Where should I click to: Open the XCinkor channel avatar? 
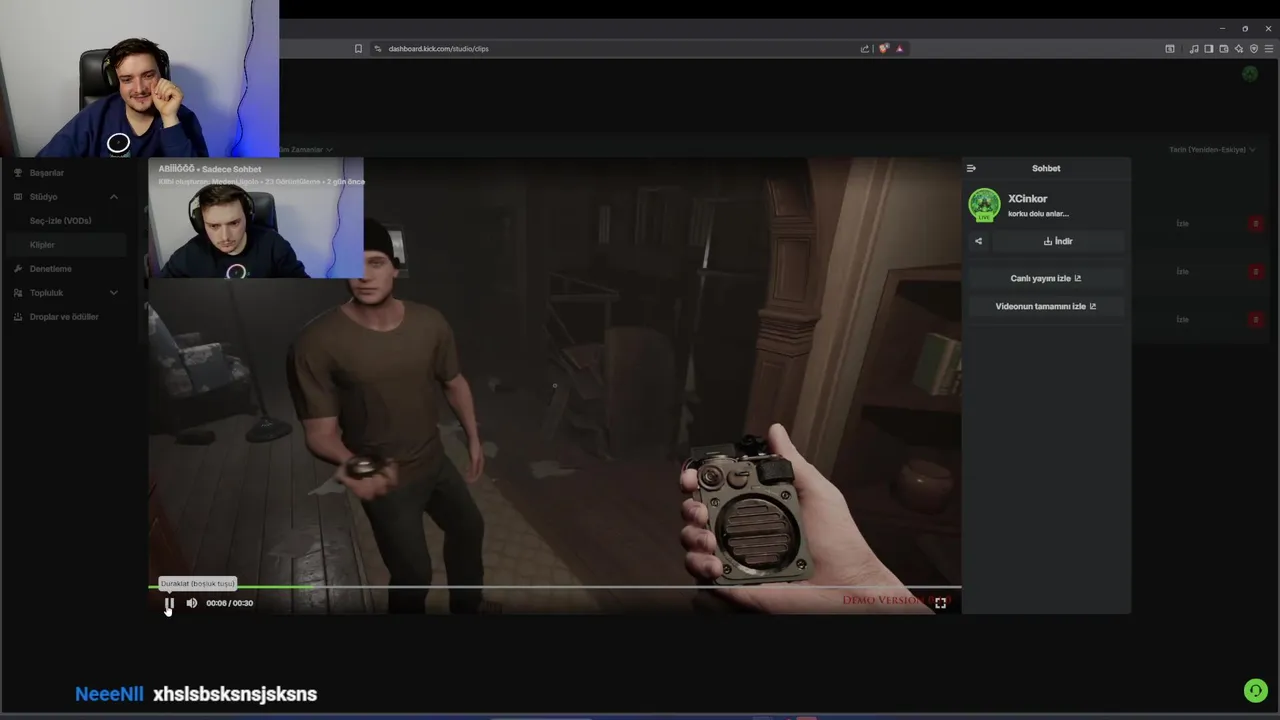(x=984, y=204)
